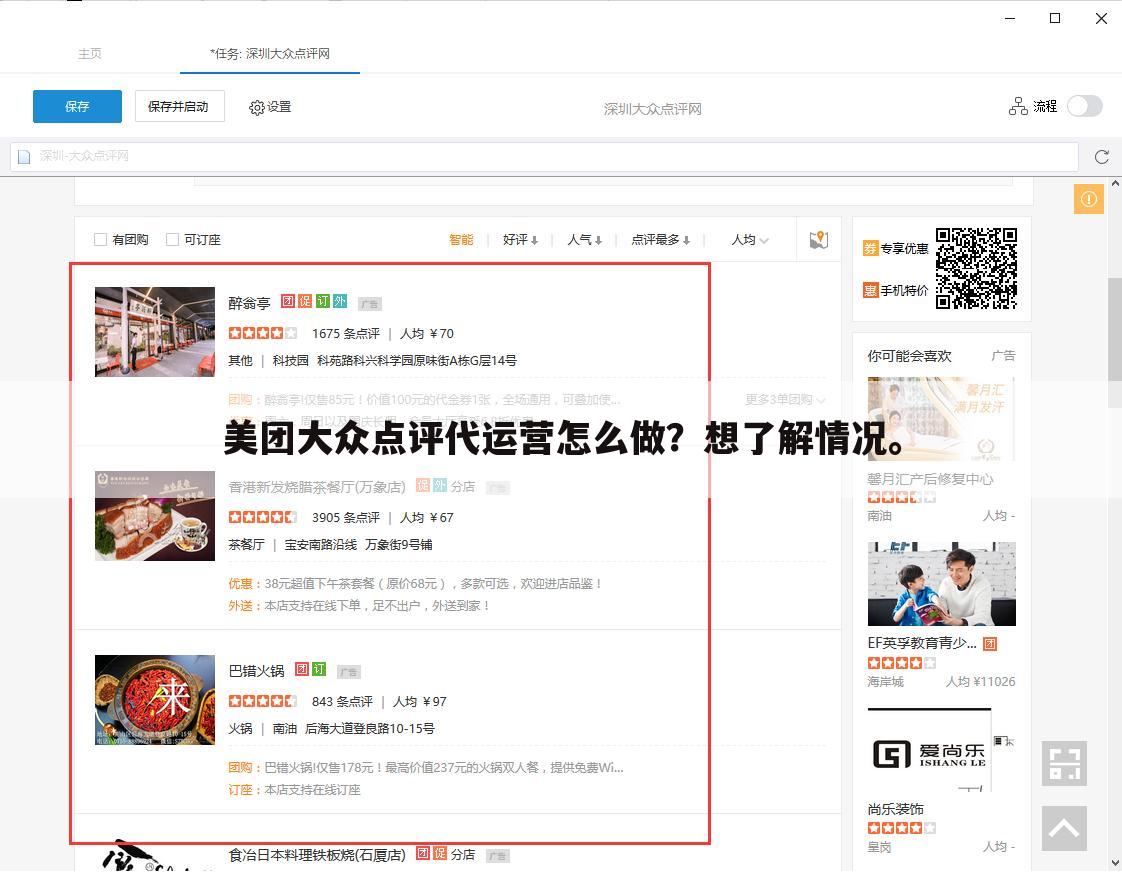Expand the 更多3单团购 deals list
The image size is (1122, 880).
784,398
